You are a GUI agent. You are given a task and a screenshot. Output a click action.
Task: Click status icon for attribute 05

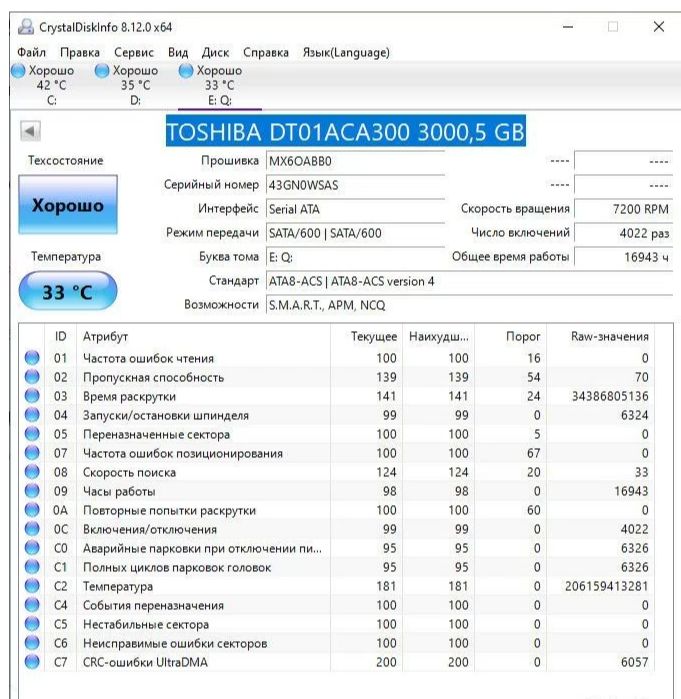click(32, 434)
